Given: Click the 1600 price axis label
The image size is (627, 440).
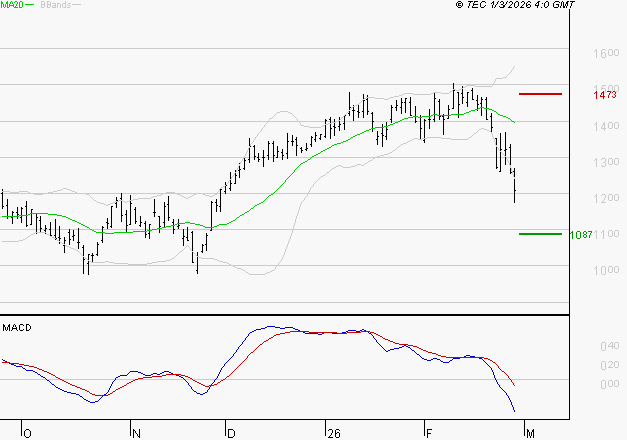Looking at the screenshot, I should (x=606, y=53).
